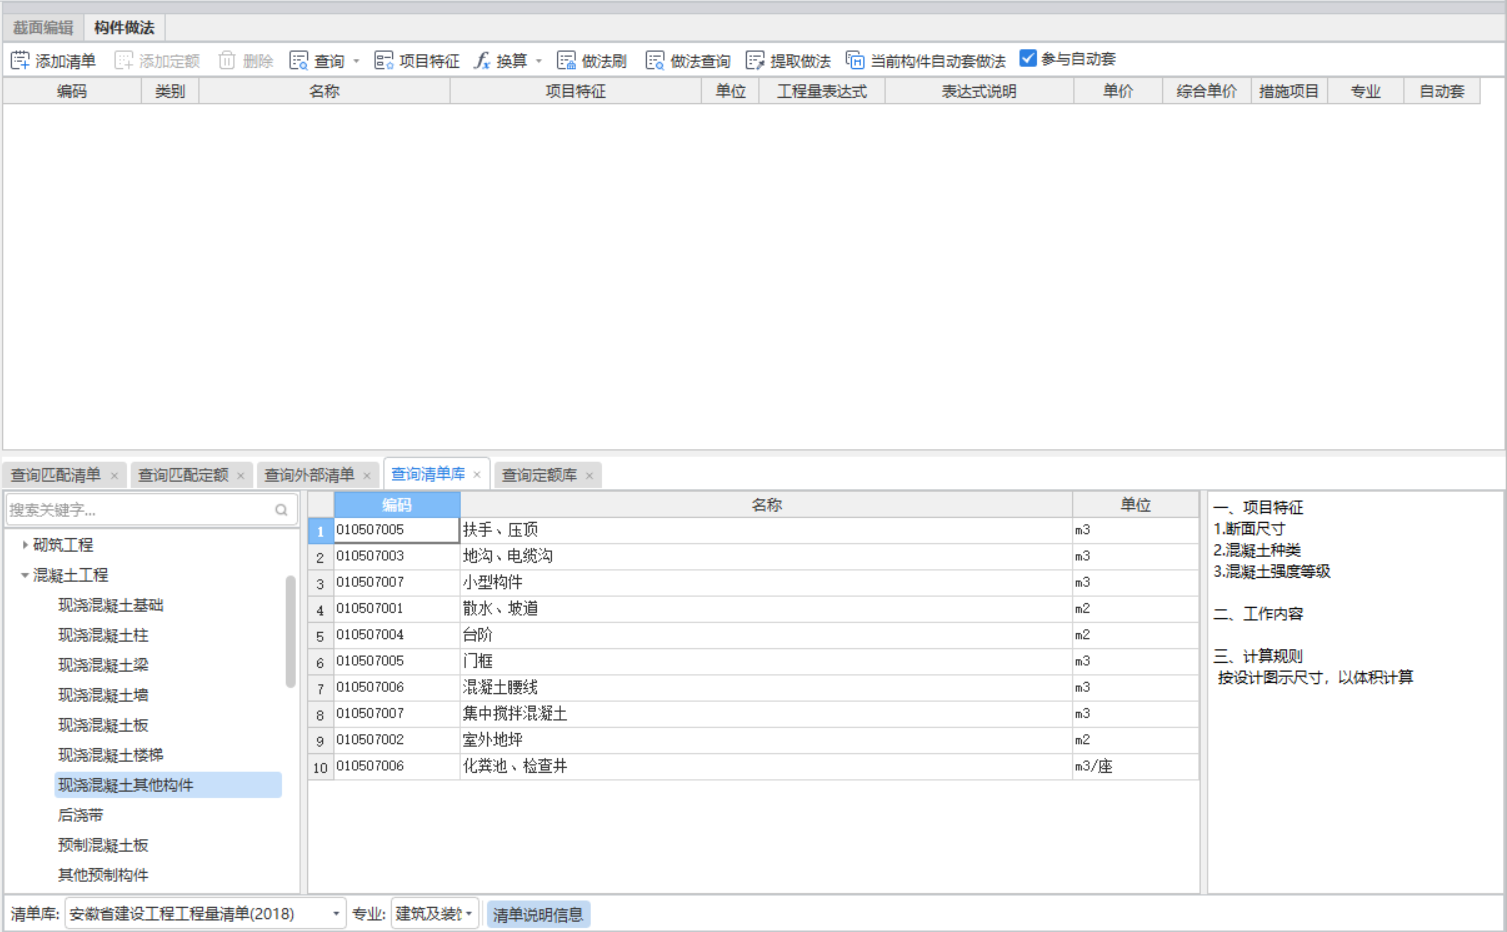Select 后浇带 in the tree

[80, 815]
